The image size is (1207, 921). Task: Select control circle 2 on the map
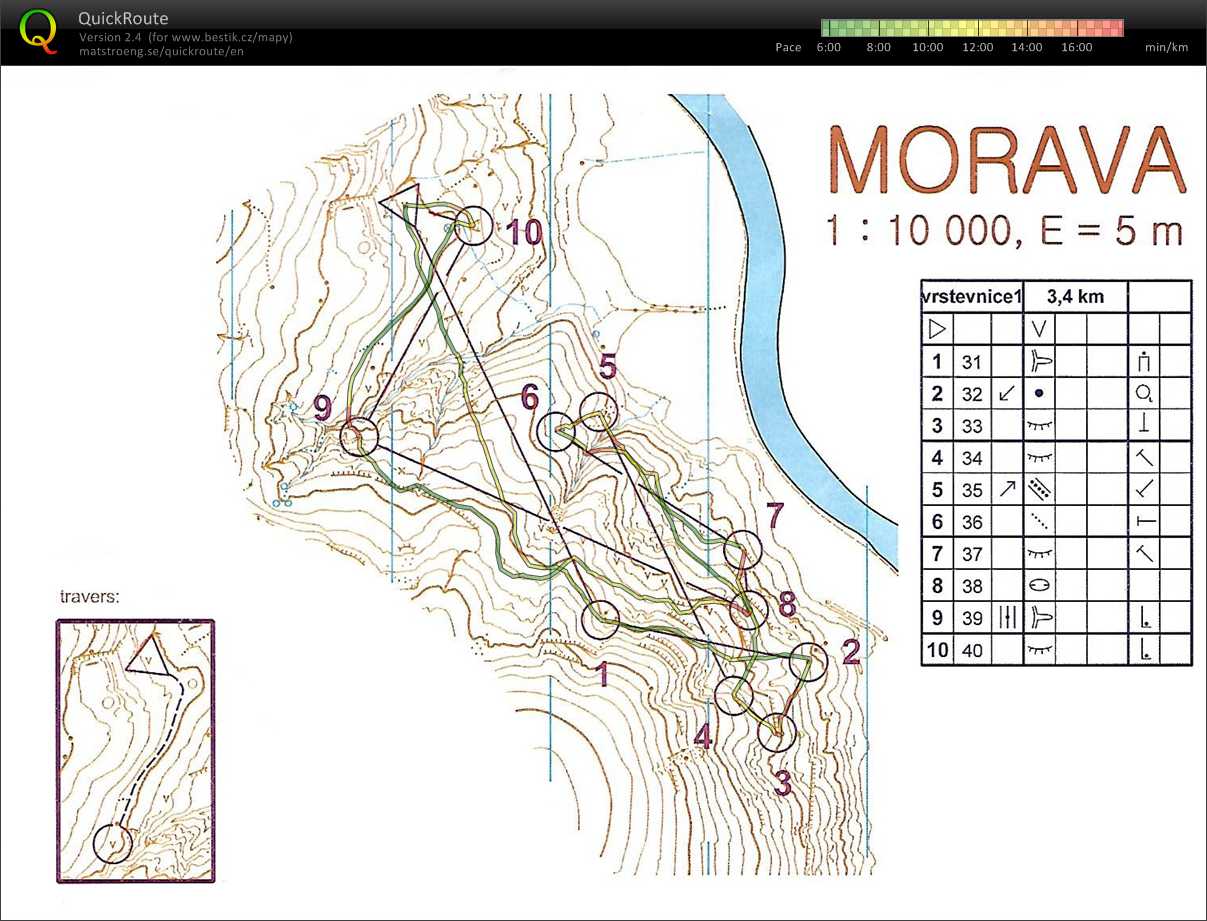coord(808,663)
